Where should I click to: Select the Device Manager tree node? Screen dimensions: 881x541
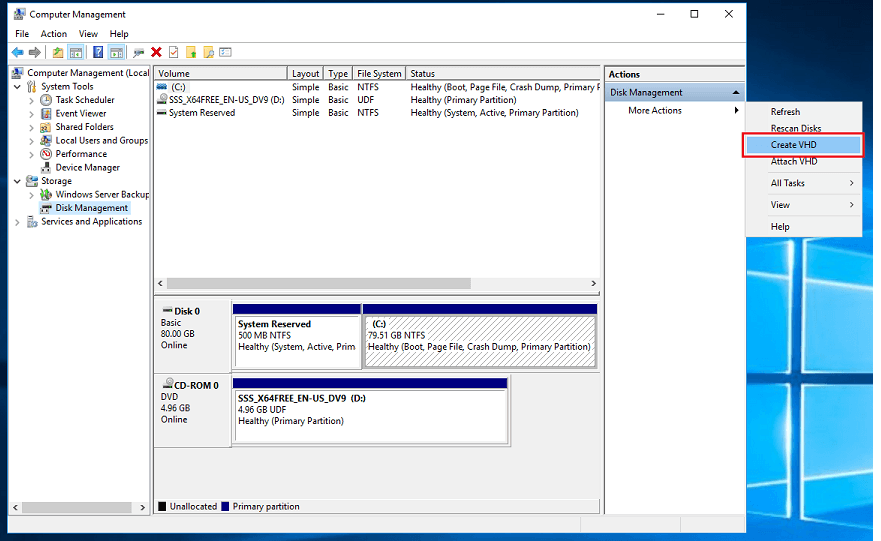coord(87,168)
